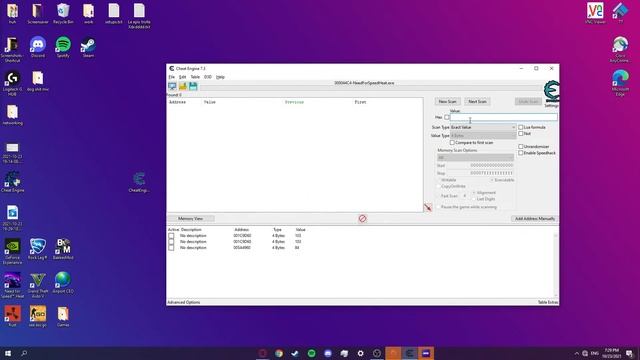640x360 pixels.
Task: Open Spotify from the taskbar
Action: pyautogui.click(x=311, y=353)
